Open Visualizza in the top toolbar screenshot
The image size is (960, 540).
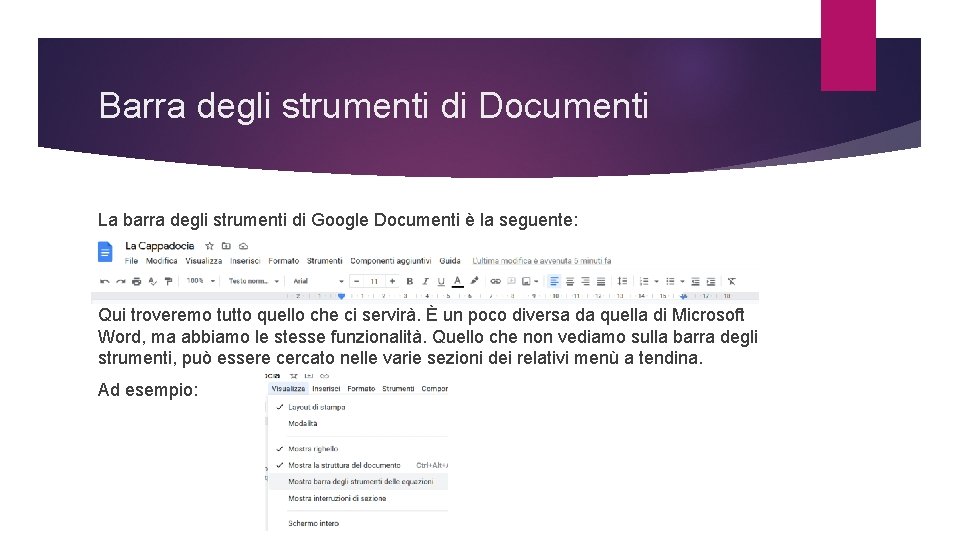click(204, 261)
